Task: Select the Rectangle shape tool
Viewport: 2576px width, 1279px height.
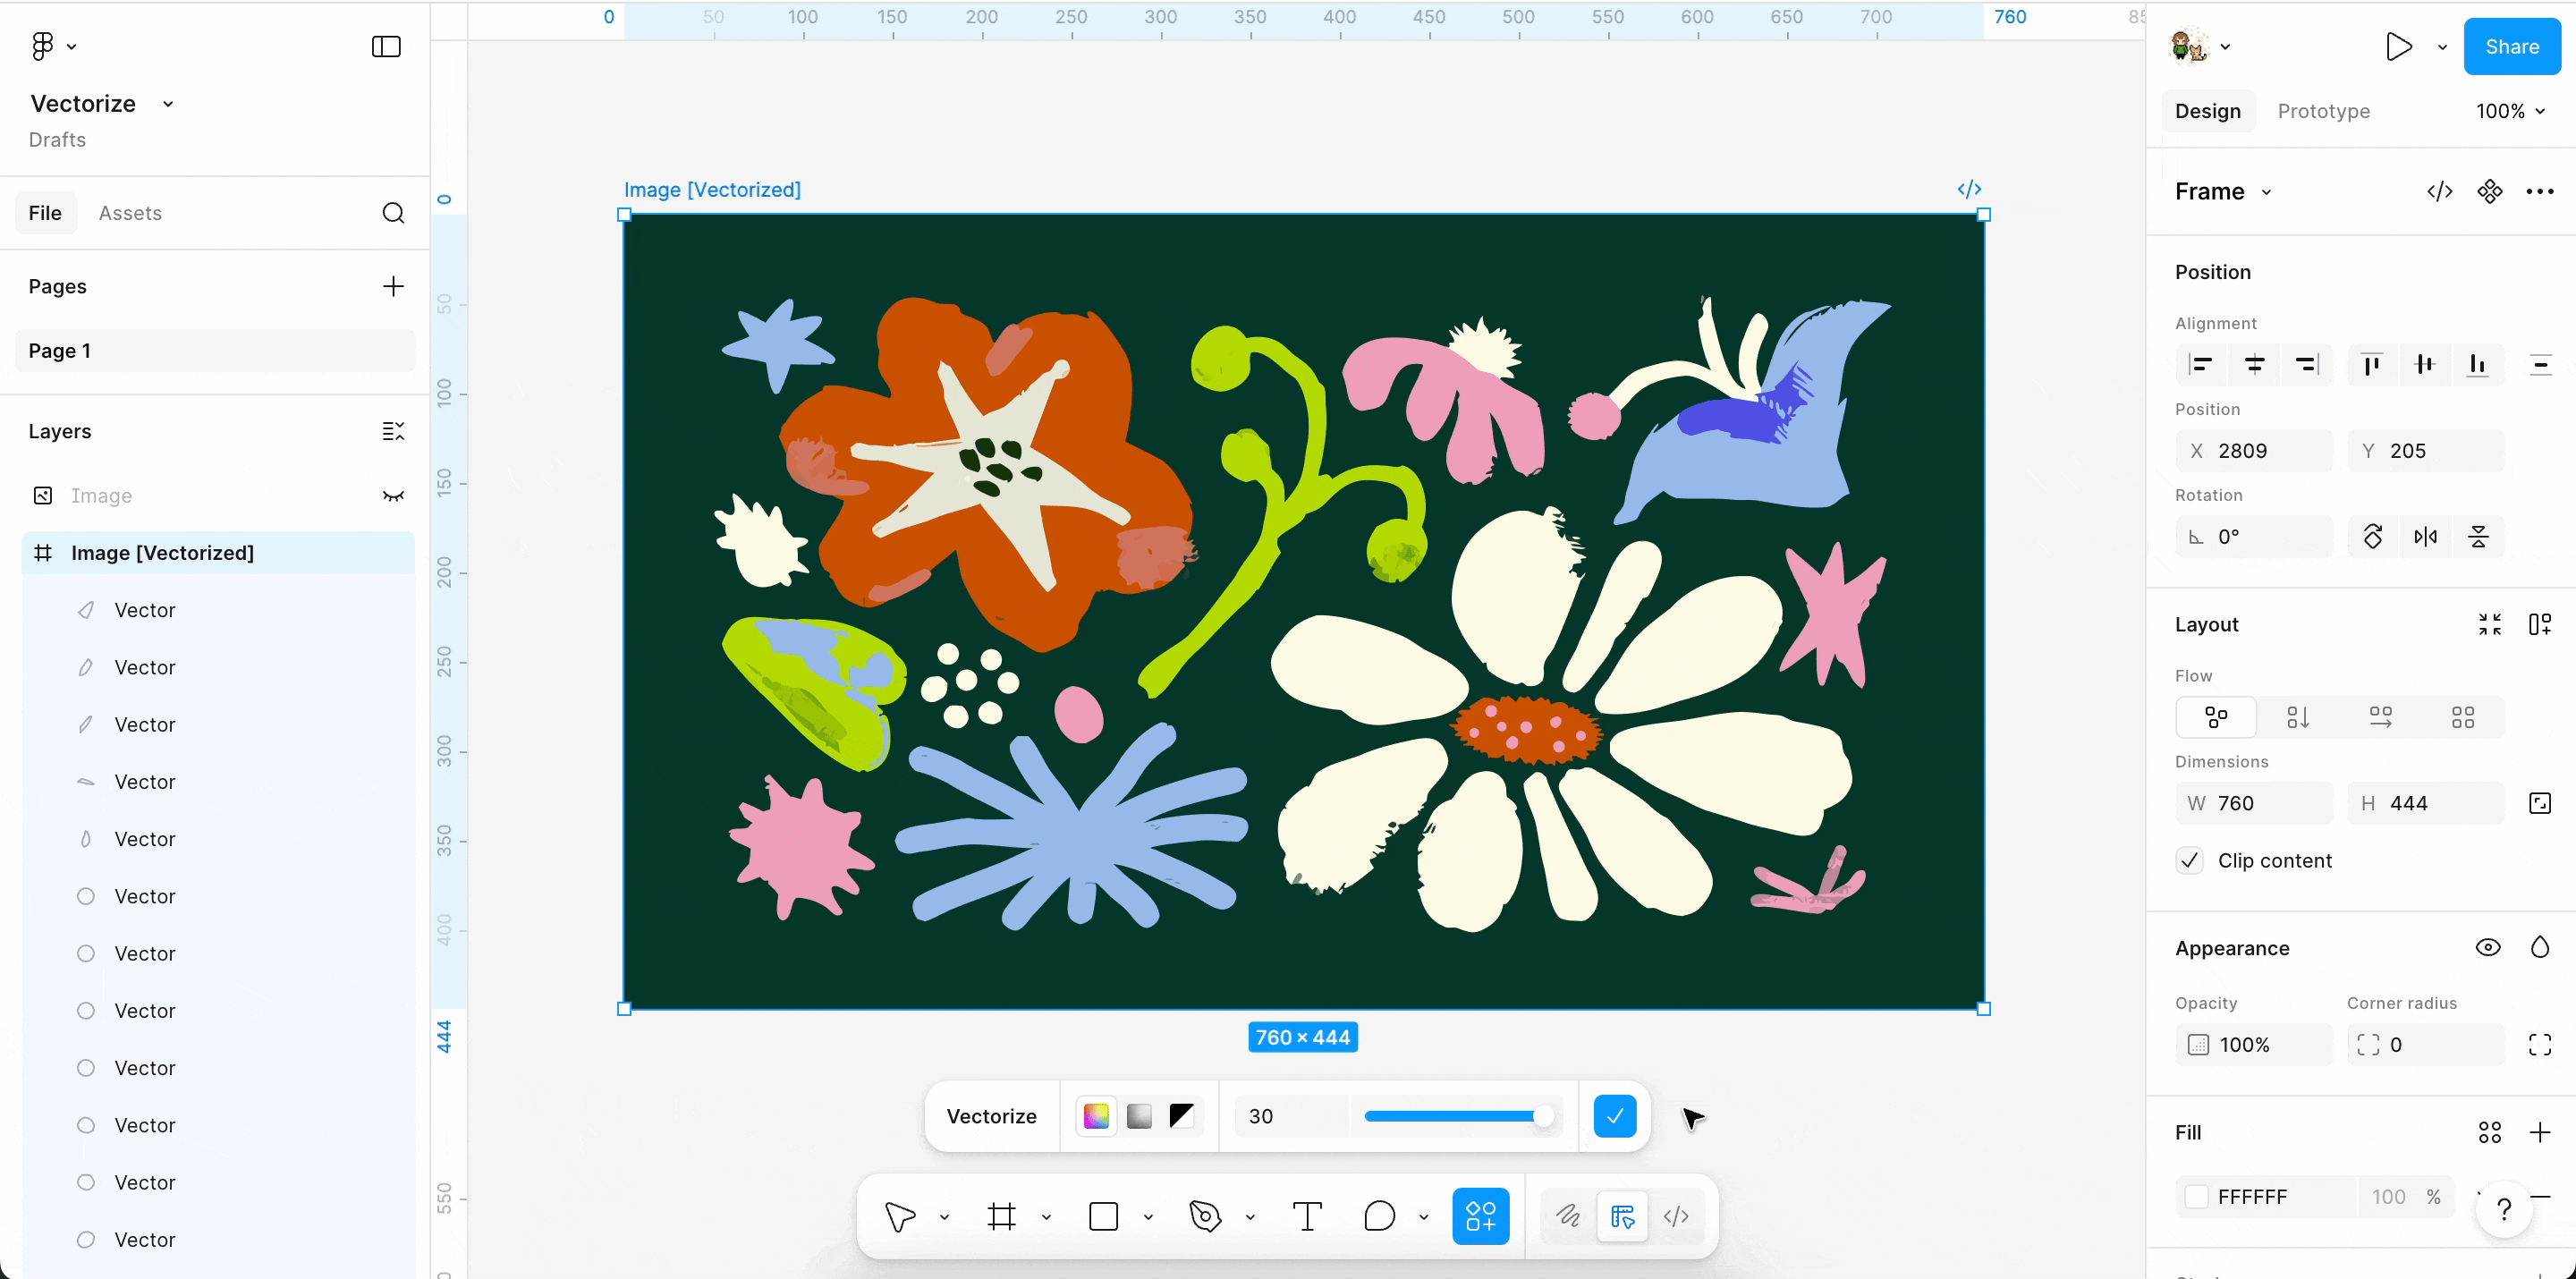Action: (1104, 1216)
